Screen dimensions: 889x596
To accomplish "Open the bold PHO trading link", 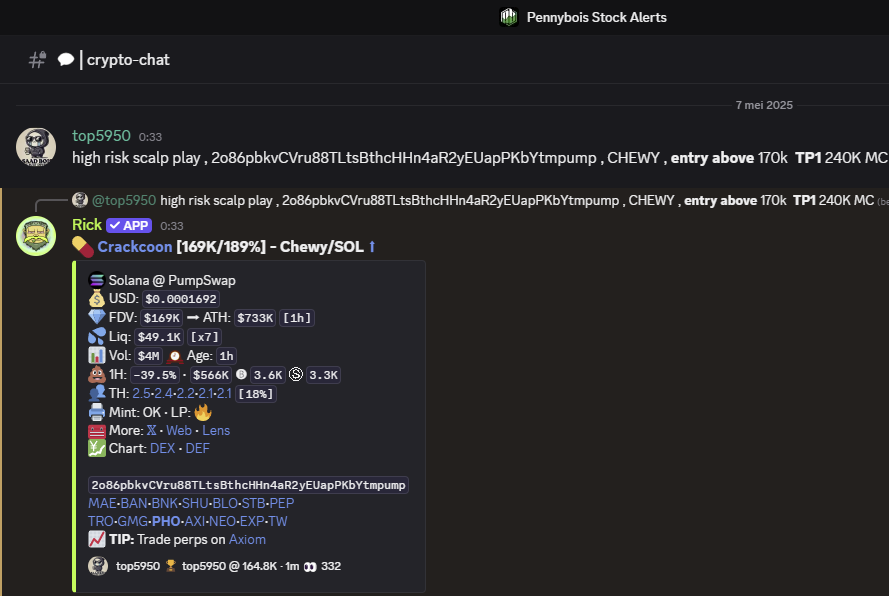I will 166,521.
